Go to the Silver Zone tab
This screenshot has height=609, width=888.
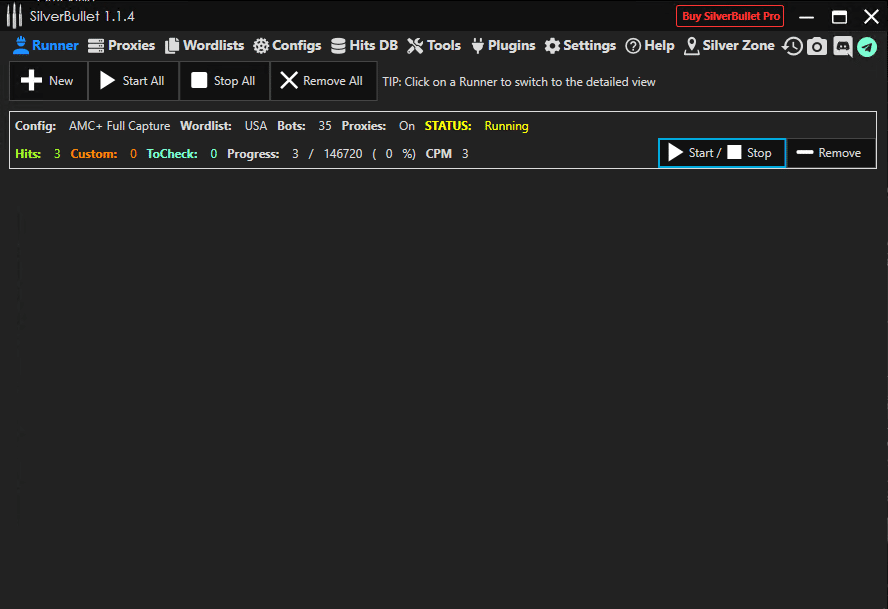(x=729, y=45)
